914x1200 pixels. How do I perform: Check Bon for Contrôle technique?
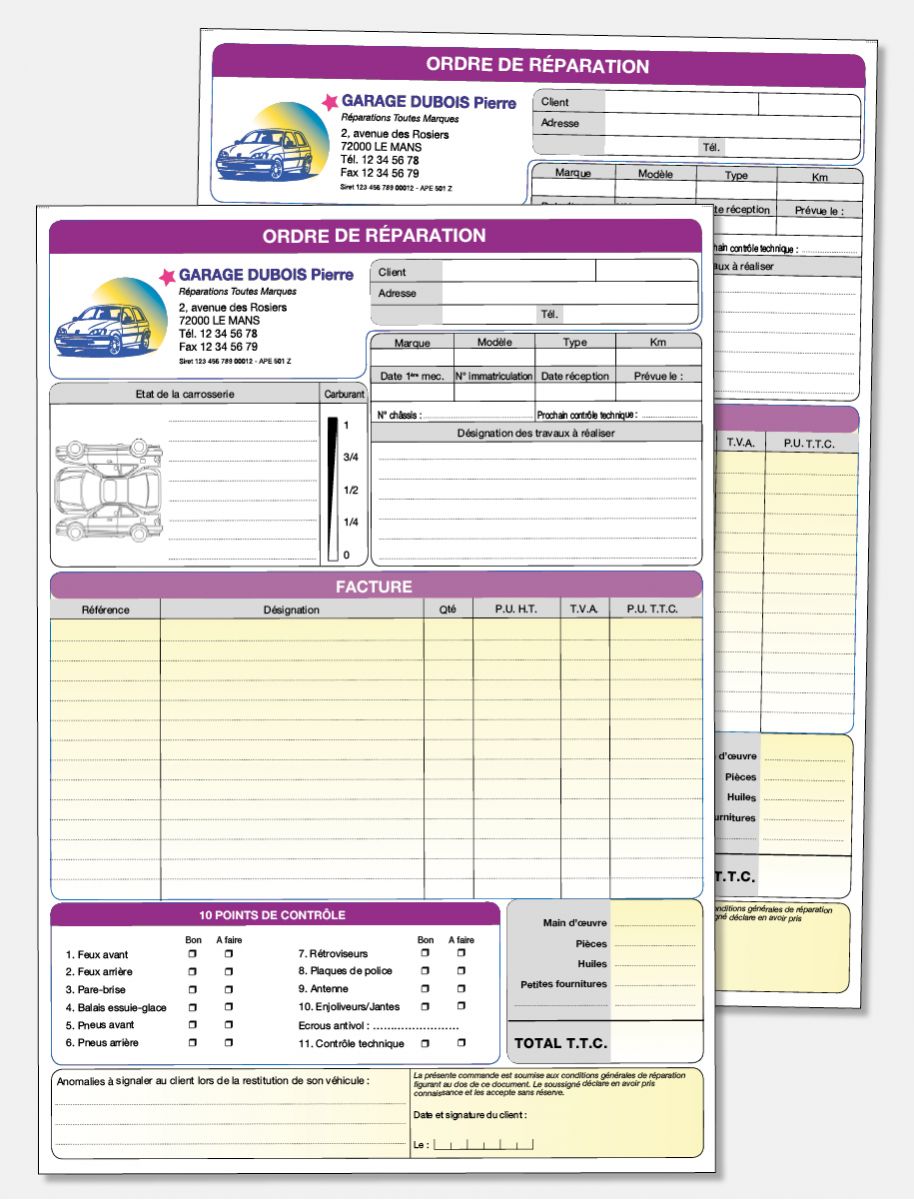click(x=425, y=1043)
